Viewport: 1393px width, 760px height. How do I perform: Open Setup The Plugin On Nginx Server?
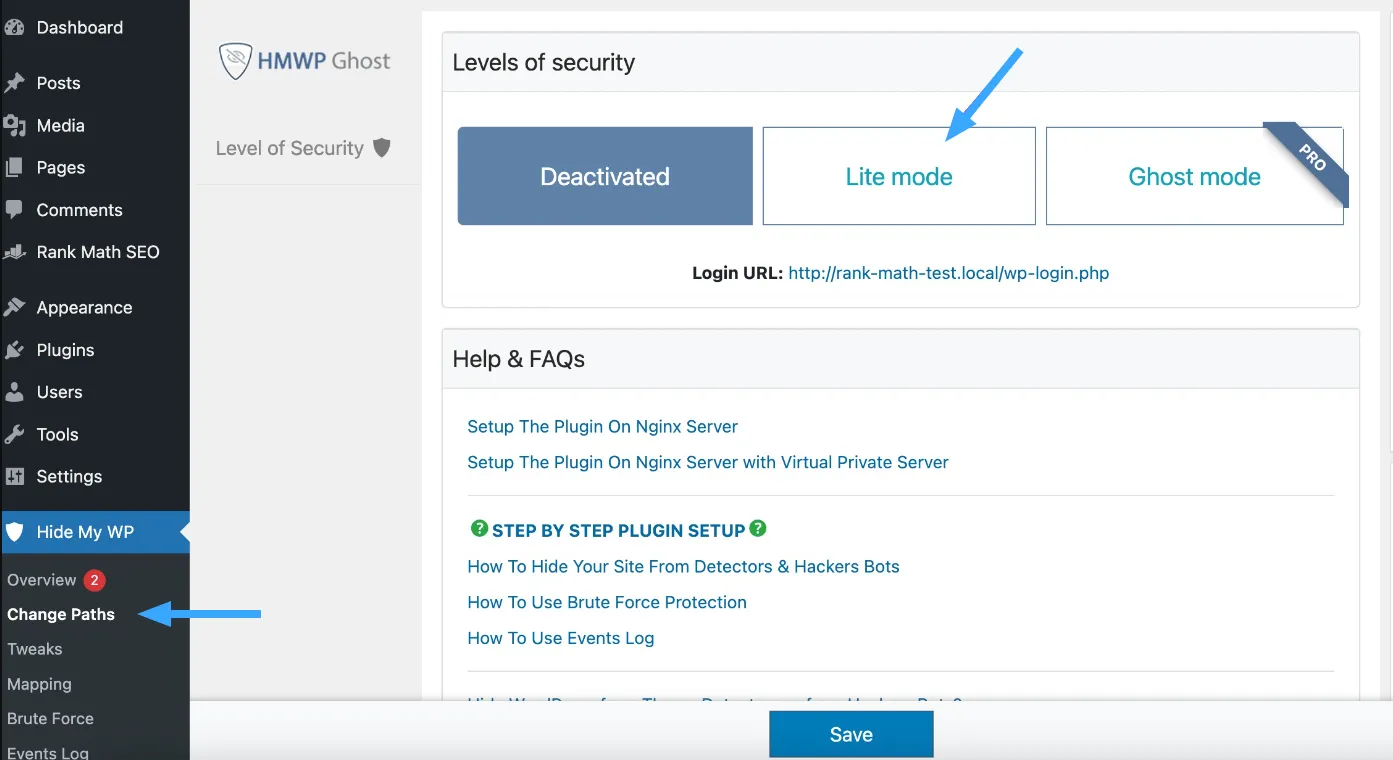(603, 426)
